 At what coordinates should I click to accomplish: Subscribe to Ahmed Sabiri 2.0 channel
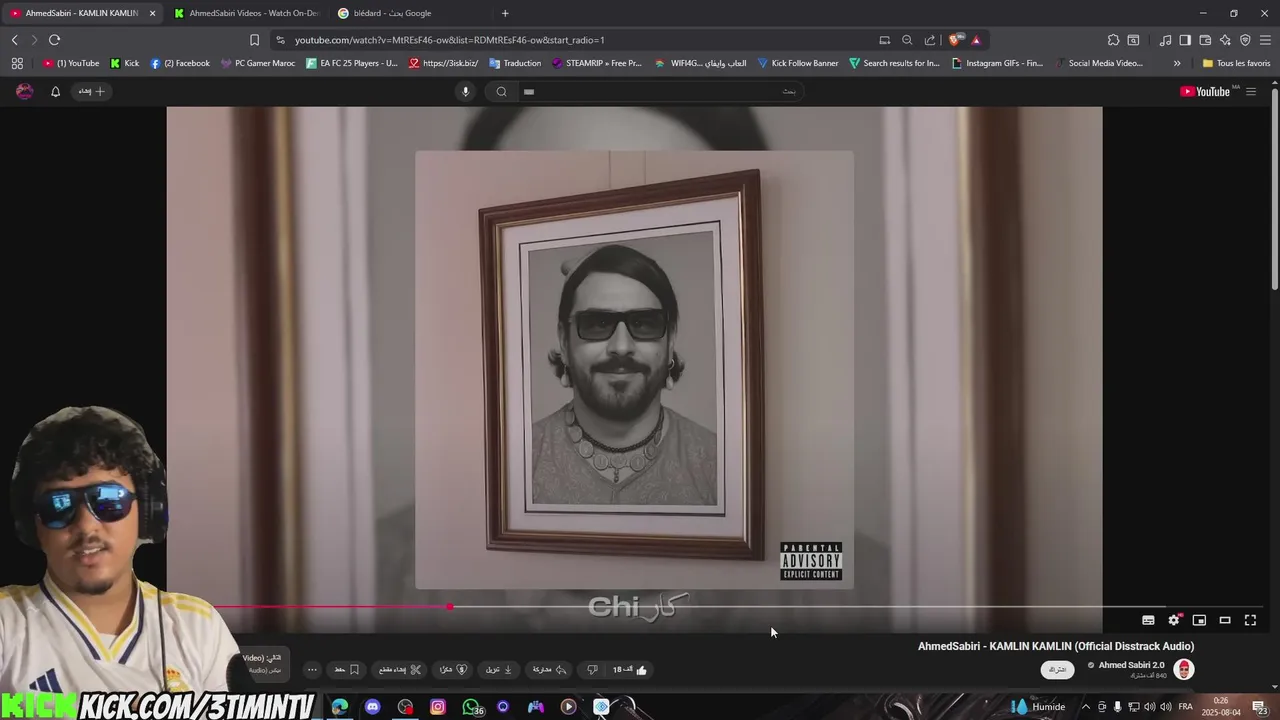[x=1057, y=669]
